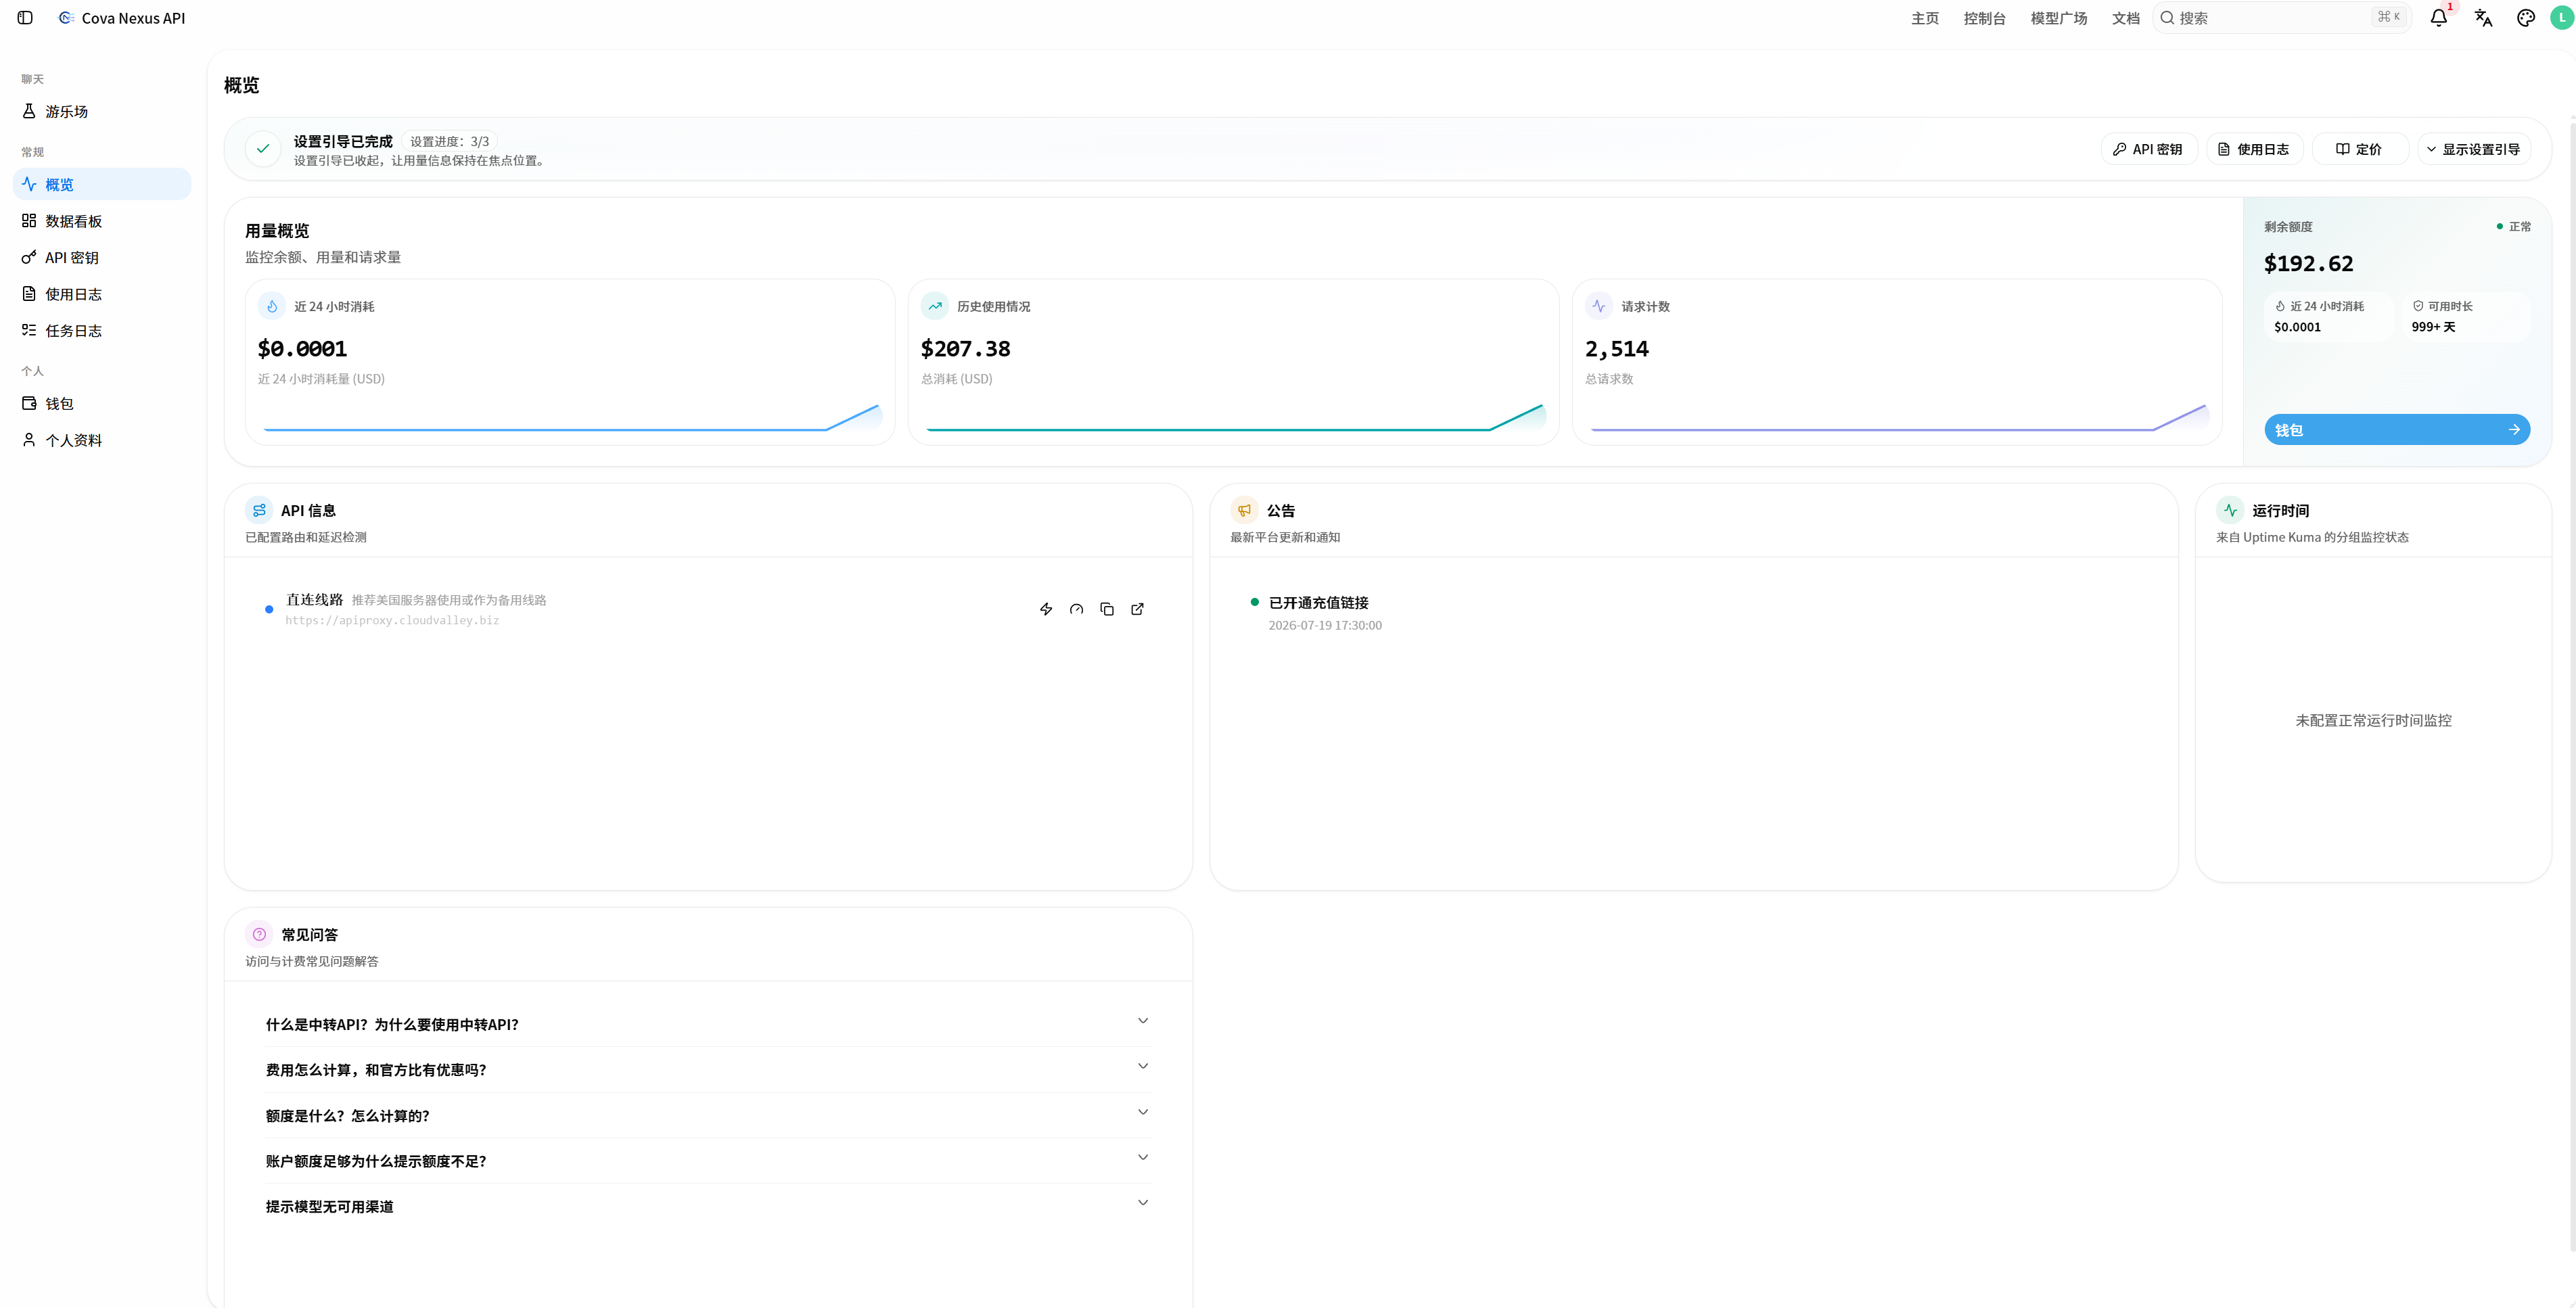Open 任务日志 in the sidebar

click(102, 330)
